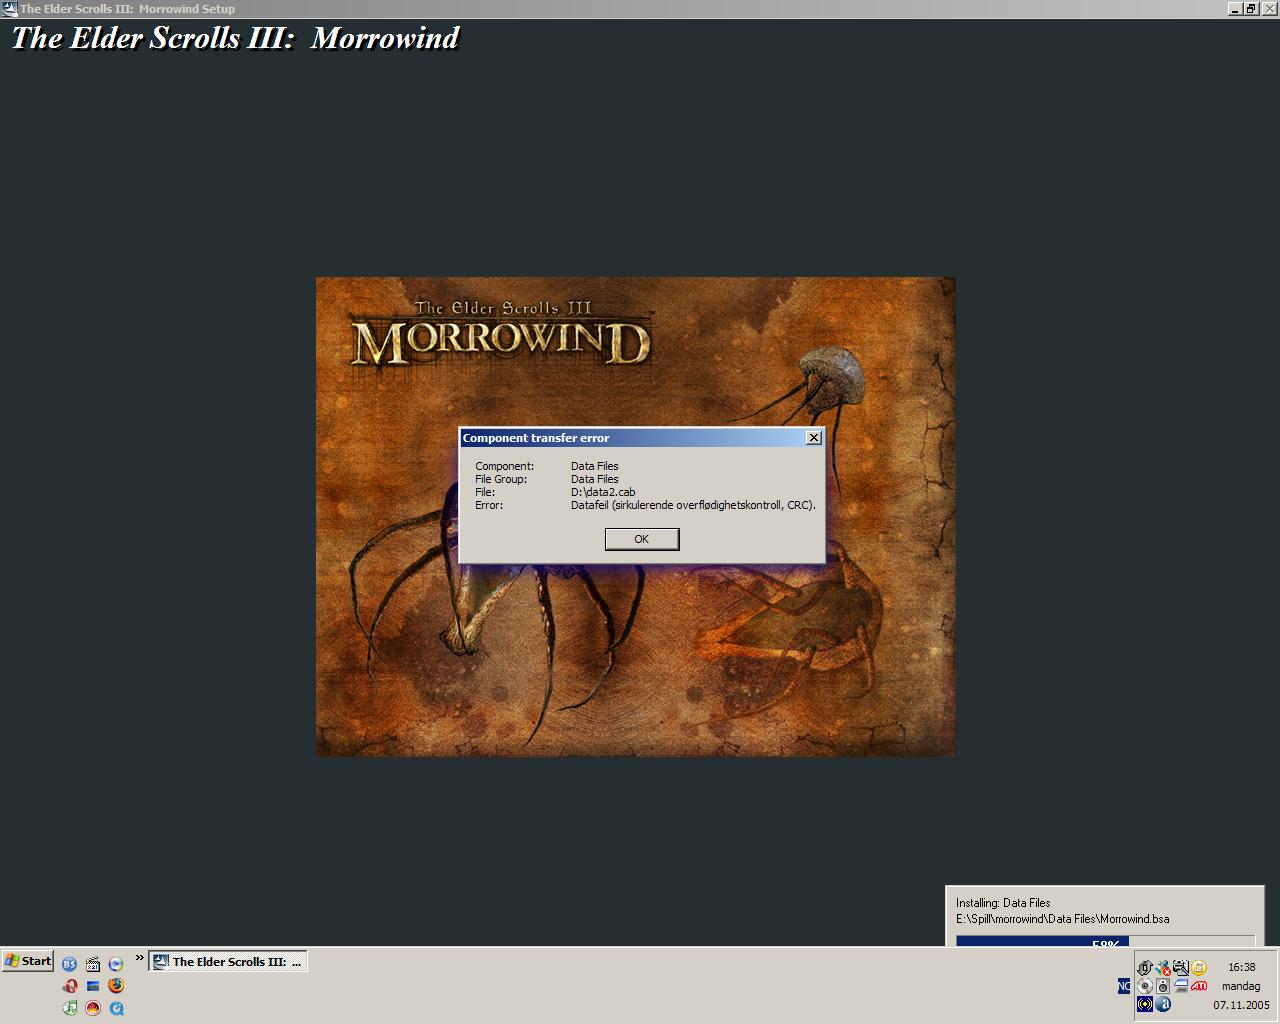The image size is (1280, 1024).
Task: Click the date 07.11.2005 in the tray
Action: (1242, 1005)
